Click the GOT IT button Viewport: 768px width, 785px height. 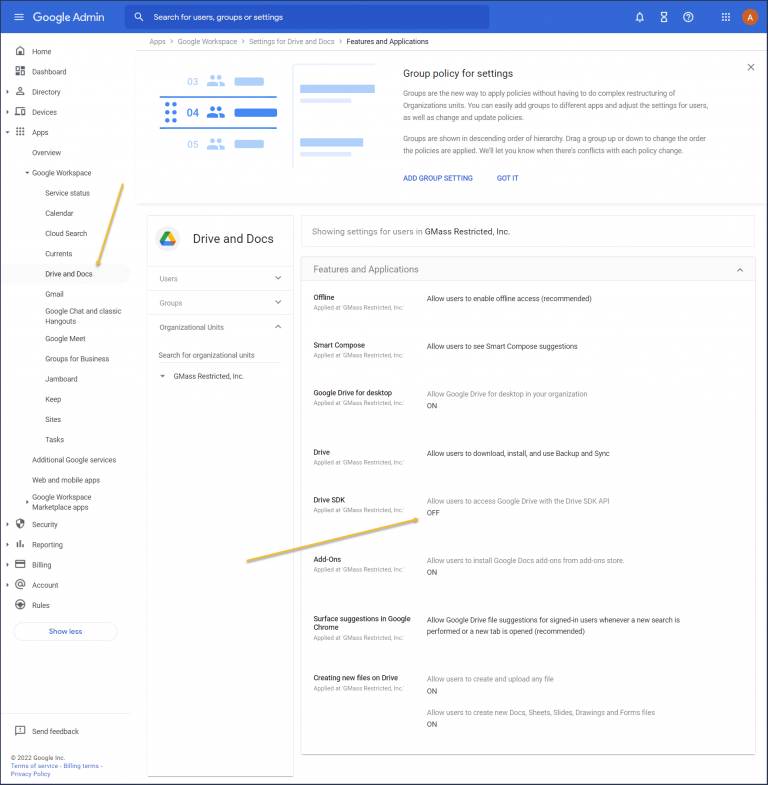(507, 178)
